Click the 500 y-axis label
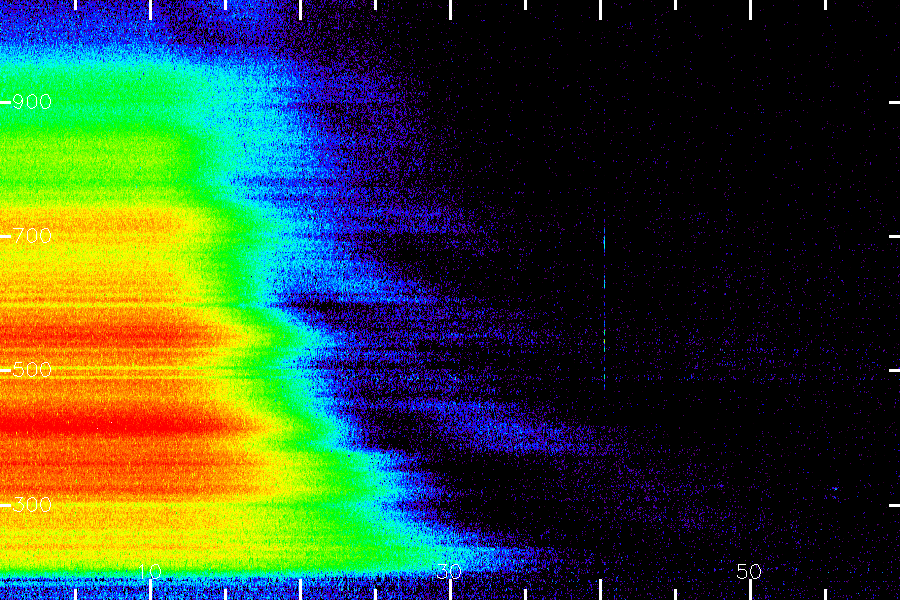The width and height of the screenshot is (900, 600). 32,370
